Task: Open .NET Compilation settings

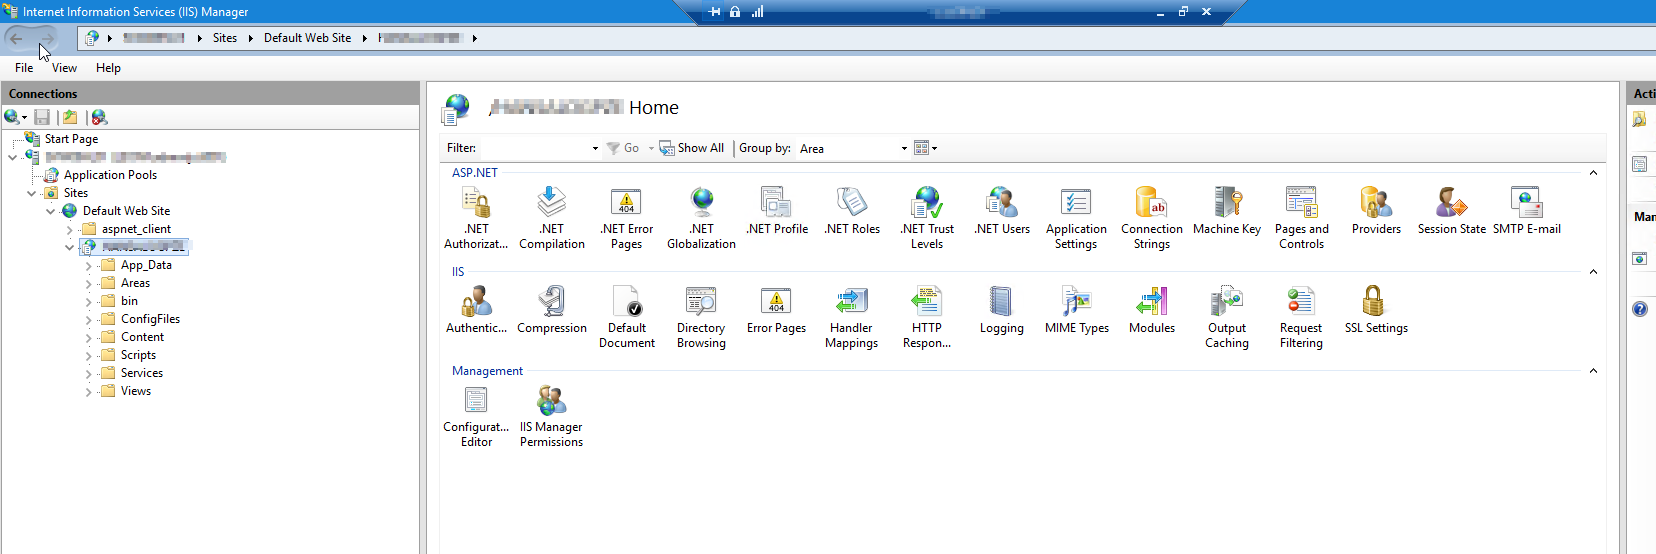Action: (552, 217)
